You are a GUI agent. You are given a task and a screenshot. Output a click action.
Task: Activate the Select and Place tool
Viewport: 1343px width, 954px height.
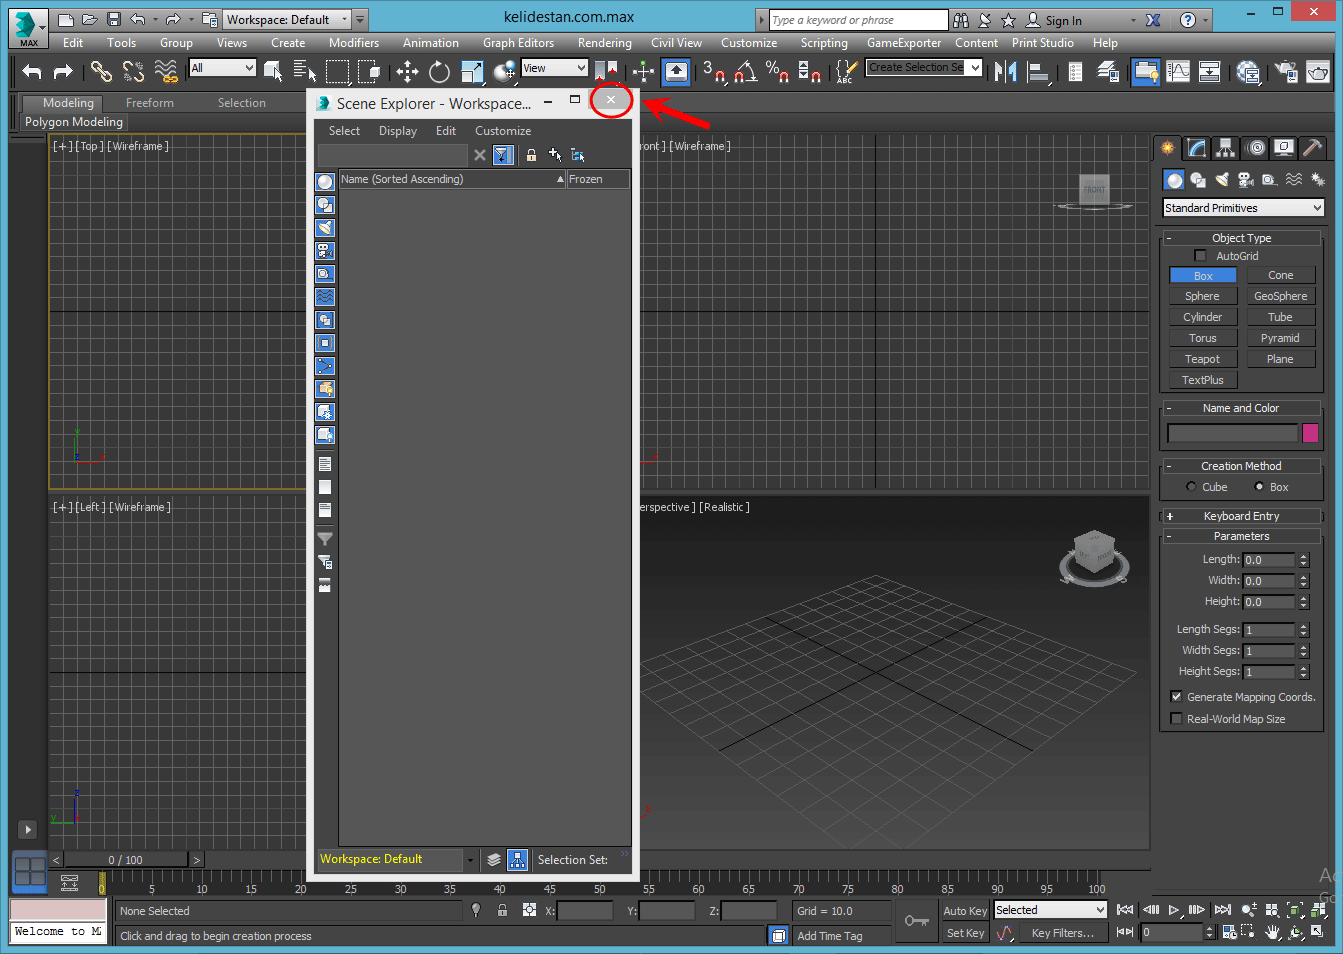[505, 70]
